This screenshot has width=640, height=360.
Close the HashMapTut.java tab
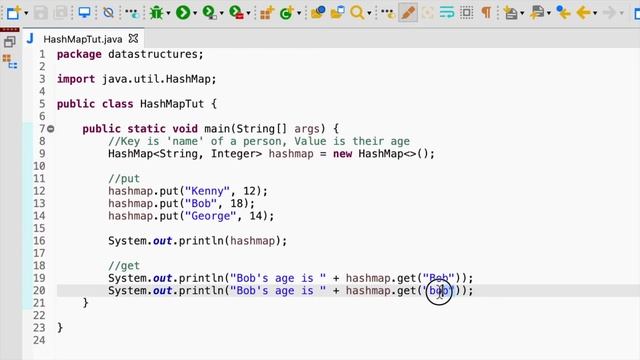coord(133,39)
